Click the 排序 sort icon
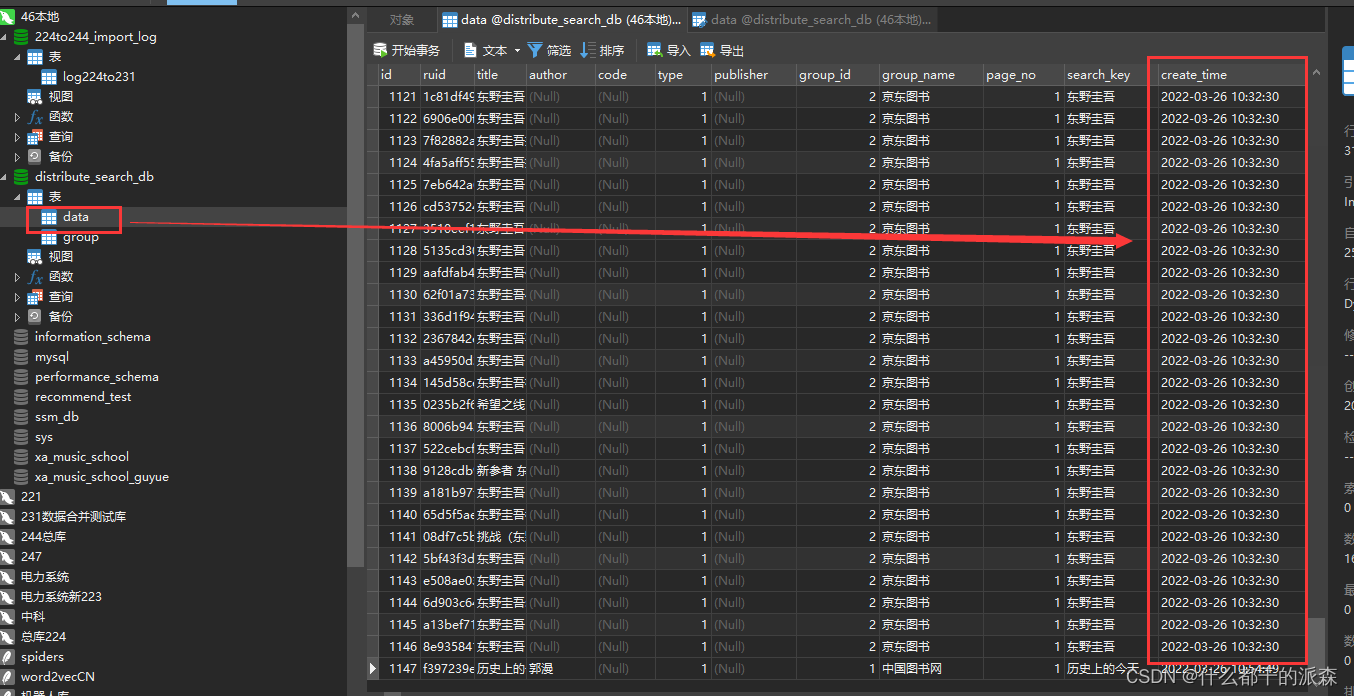This screenshot has width=1354, height=696. click(588, 50)
